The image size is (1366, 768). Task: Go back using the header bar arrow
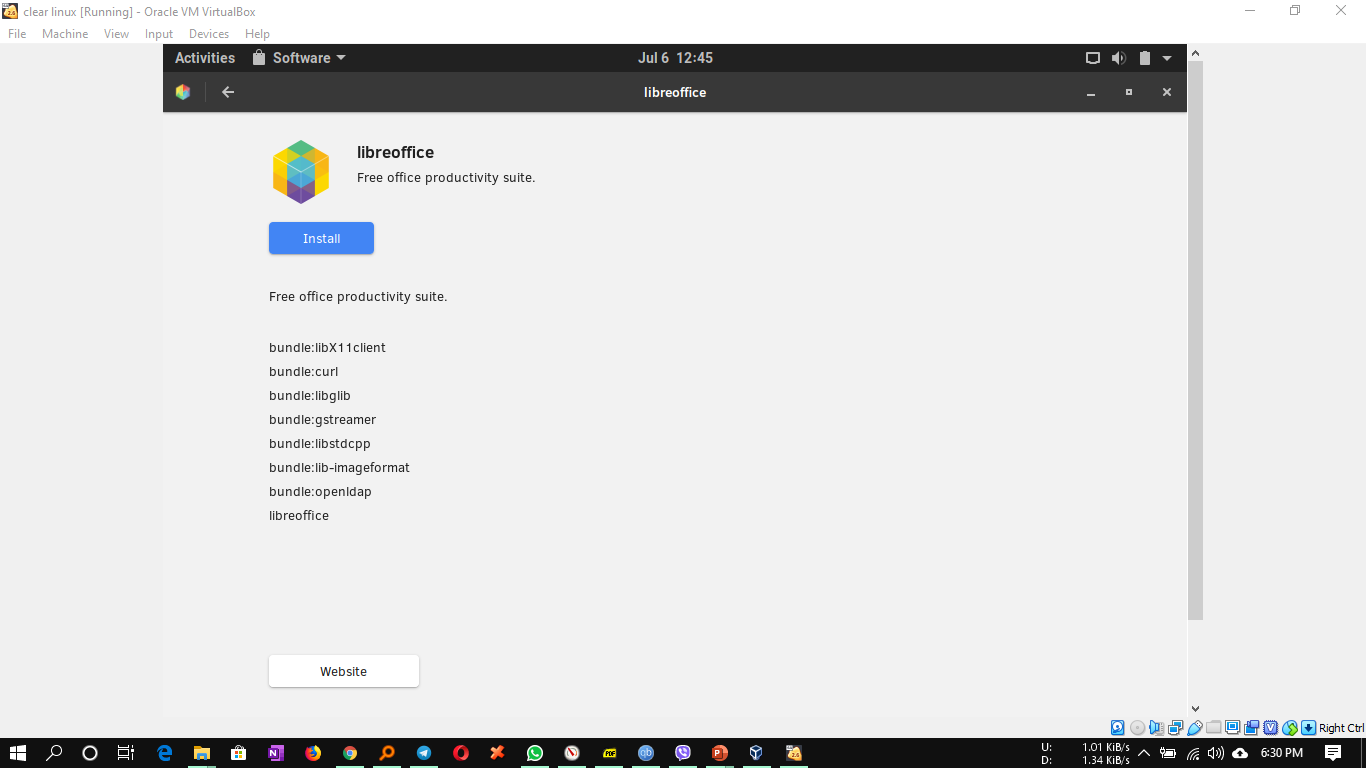point(227,92)
